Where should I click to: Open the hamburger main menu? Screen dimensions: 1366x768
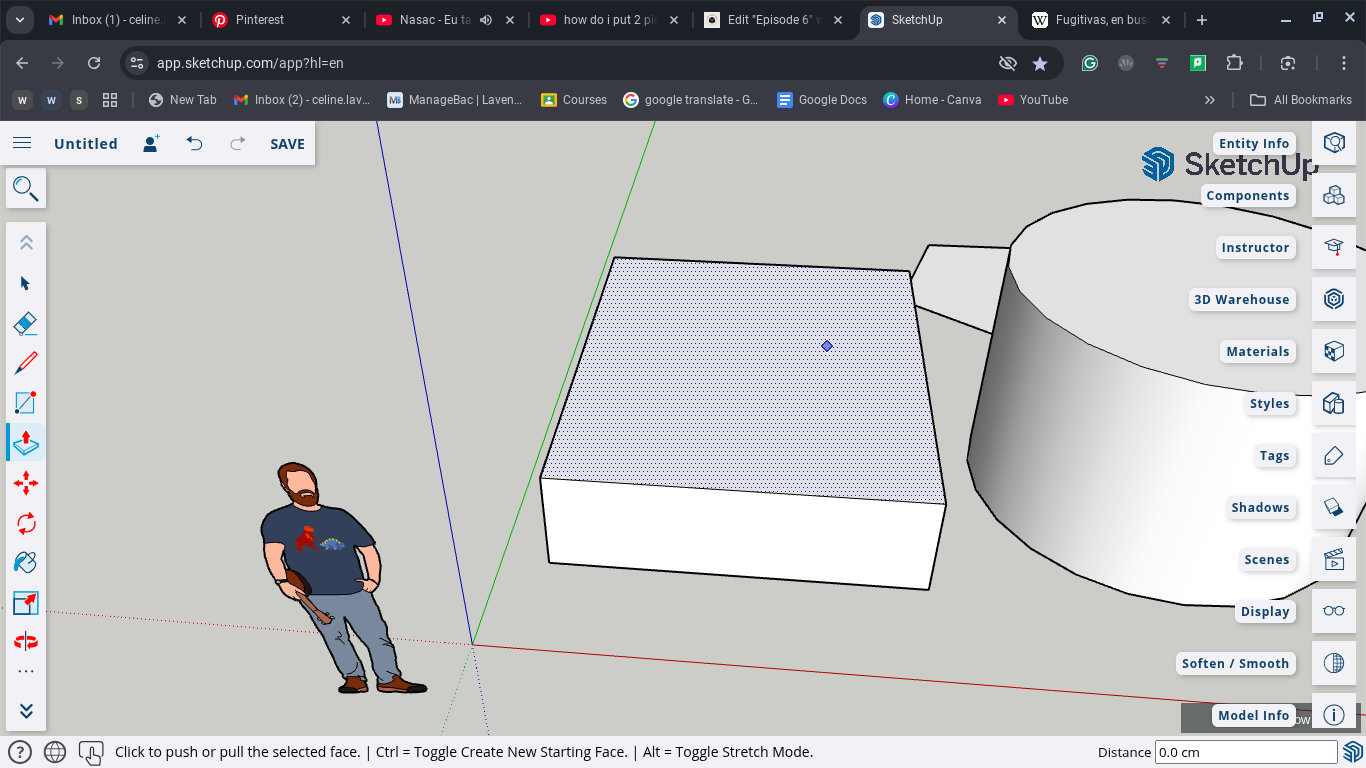(22, 143)
